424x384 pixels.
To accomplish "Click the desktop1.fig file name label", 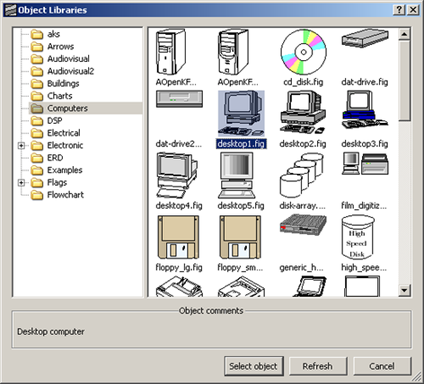I will click(241, 144).
